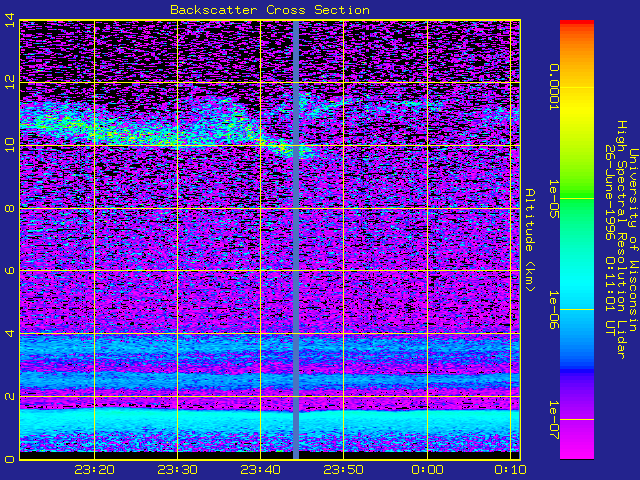Click the altitude label 2
This screenshot has width=640, height=480.
[9, 396]
